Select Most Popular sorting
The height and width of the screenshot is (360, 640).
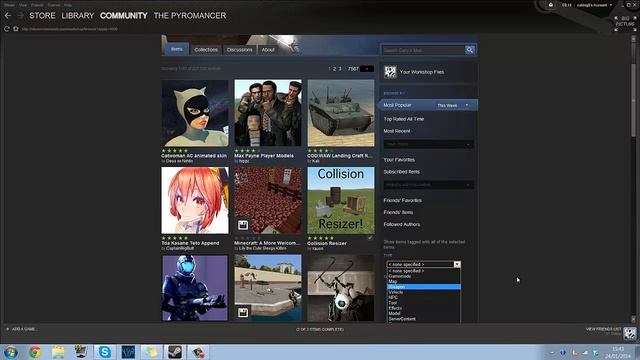coord(397,105)
